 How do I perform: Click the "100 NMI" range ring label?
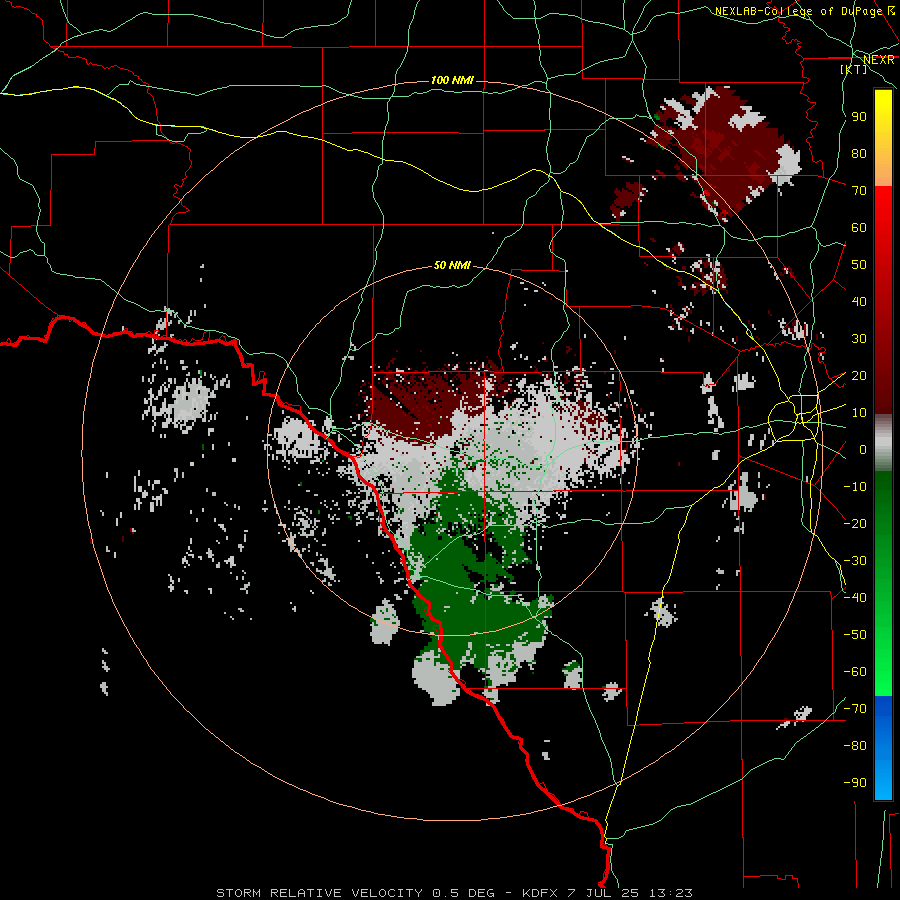click(452, 80)
